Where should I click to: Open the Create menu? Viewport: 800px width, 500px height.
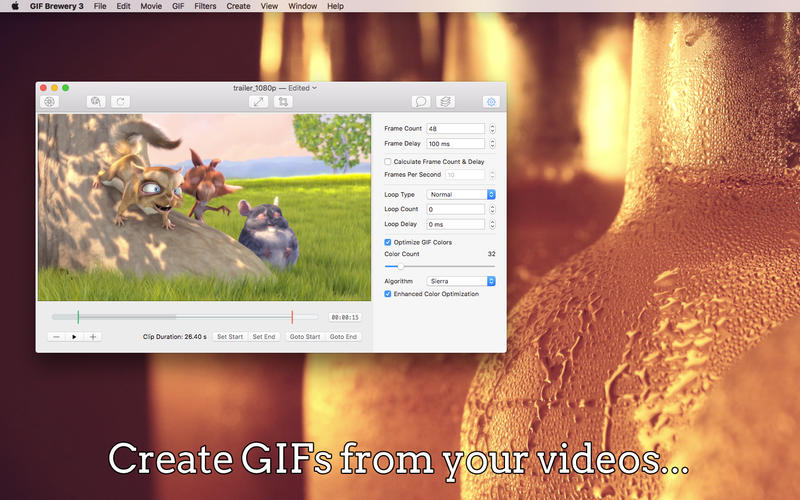[x=238, y=6]
